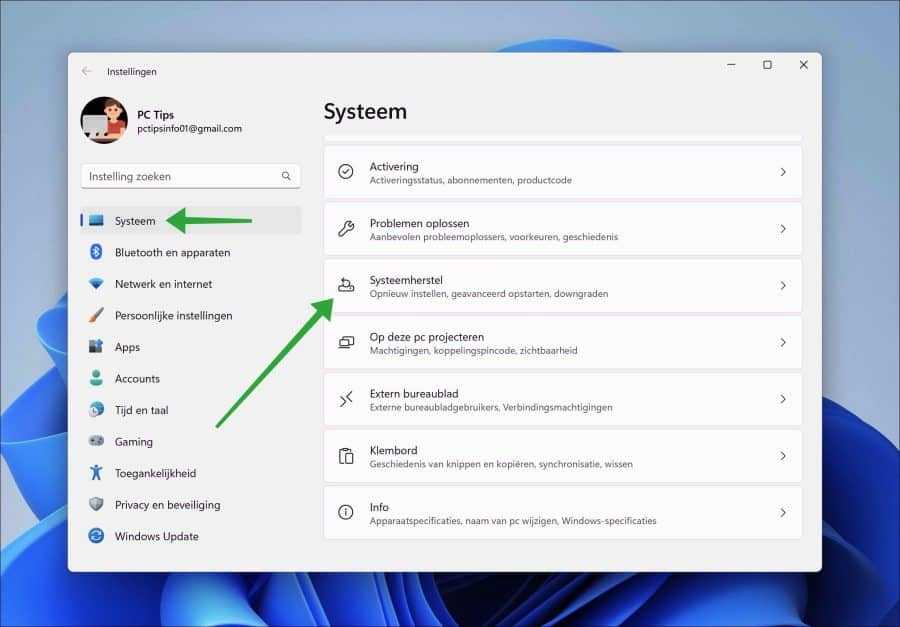
Task: Expand the Info row chevron
Action: [x=783, y=512]
